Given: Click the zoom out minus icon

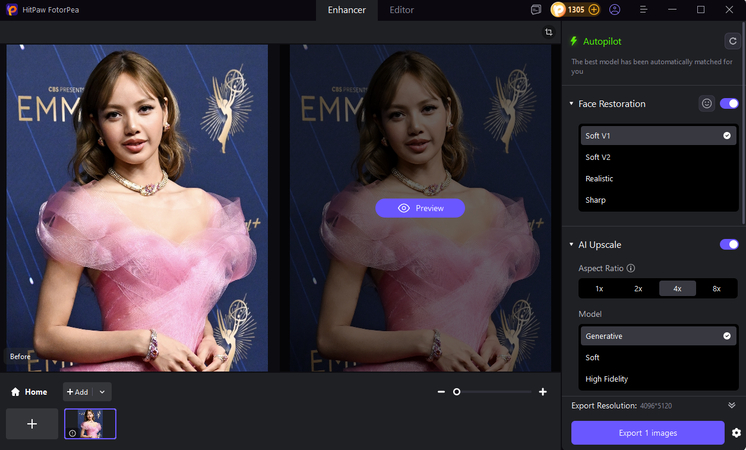Looking at the screenshot, I should click(441, 392).
